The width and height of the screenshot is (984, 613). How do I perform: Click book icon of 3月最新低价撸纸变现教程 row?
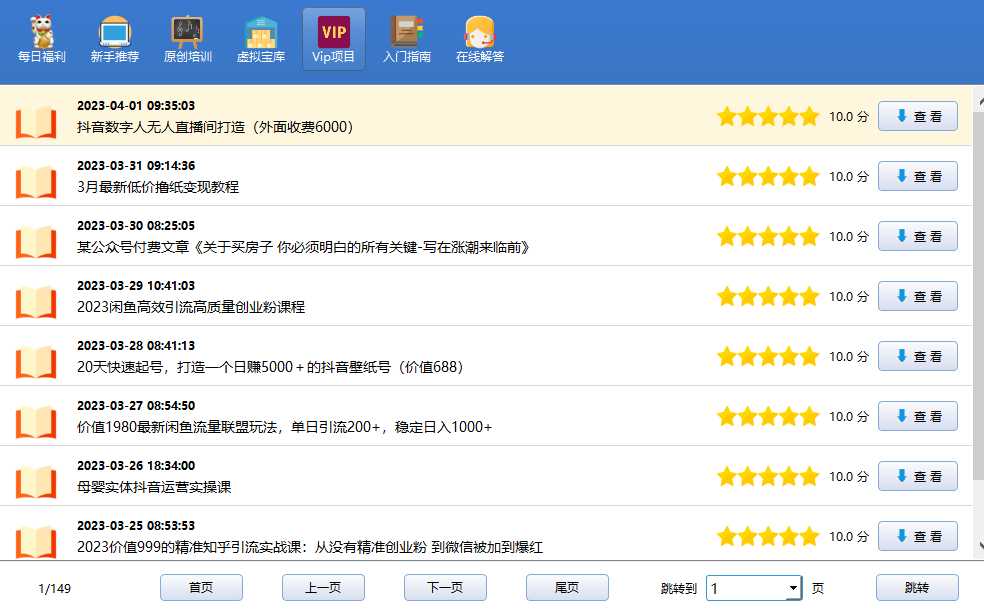pos(36,182)
